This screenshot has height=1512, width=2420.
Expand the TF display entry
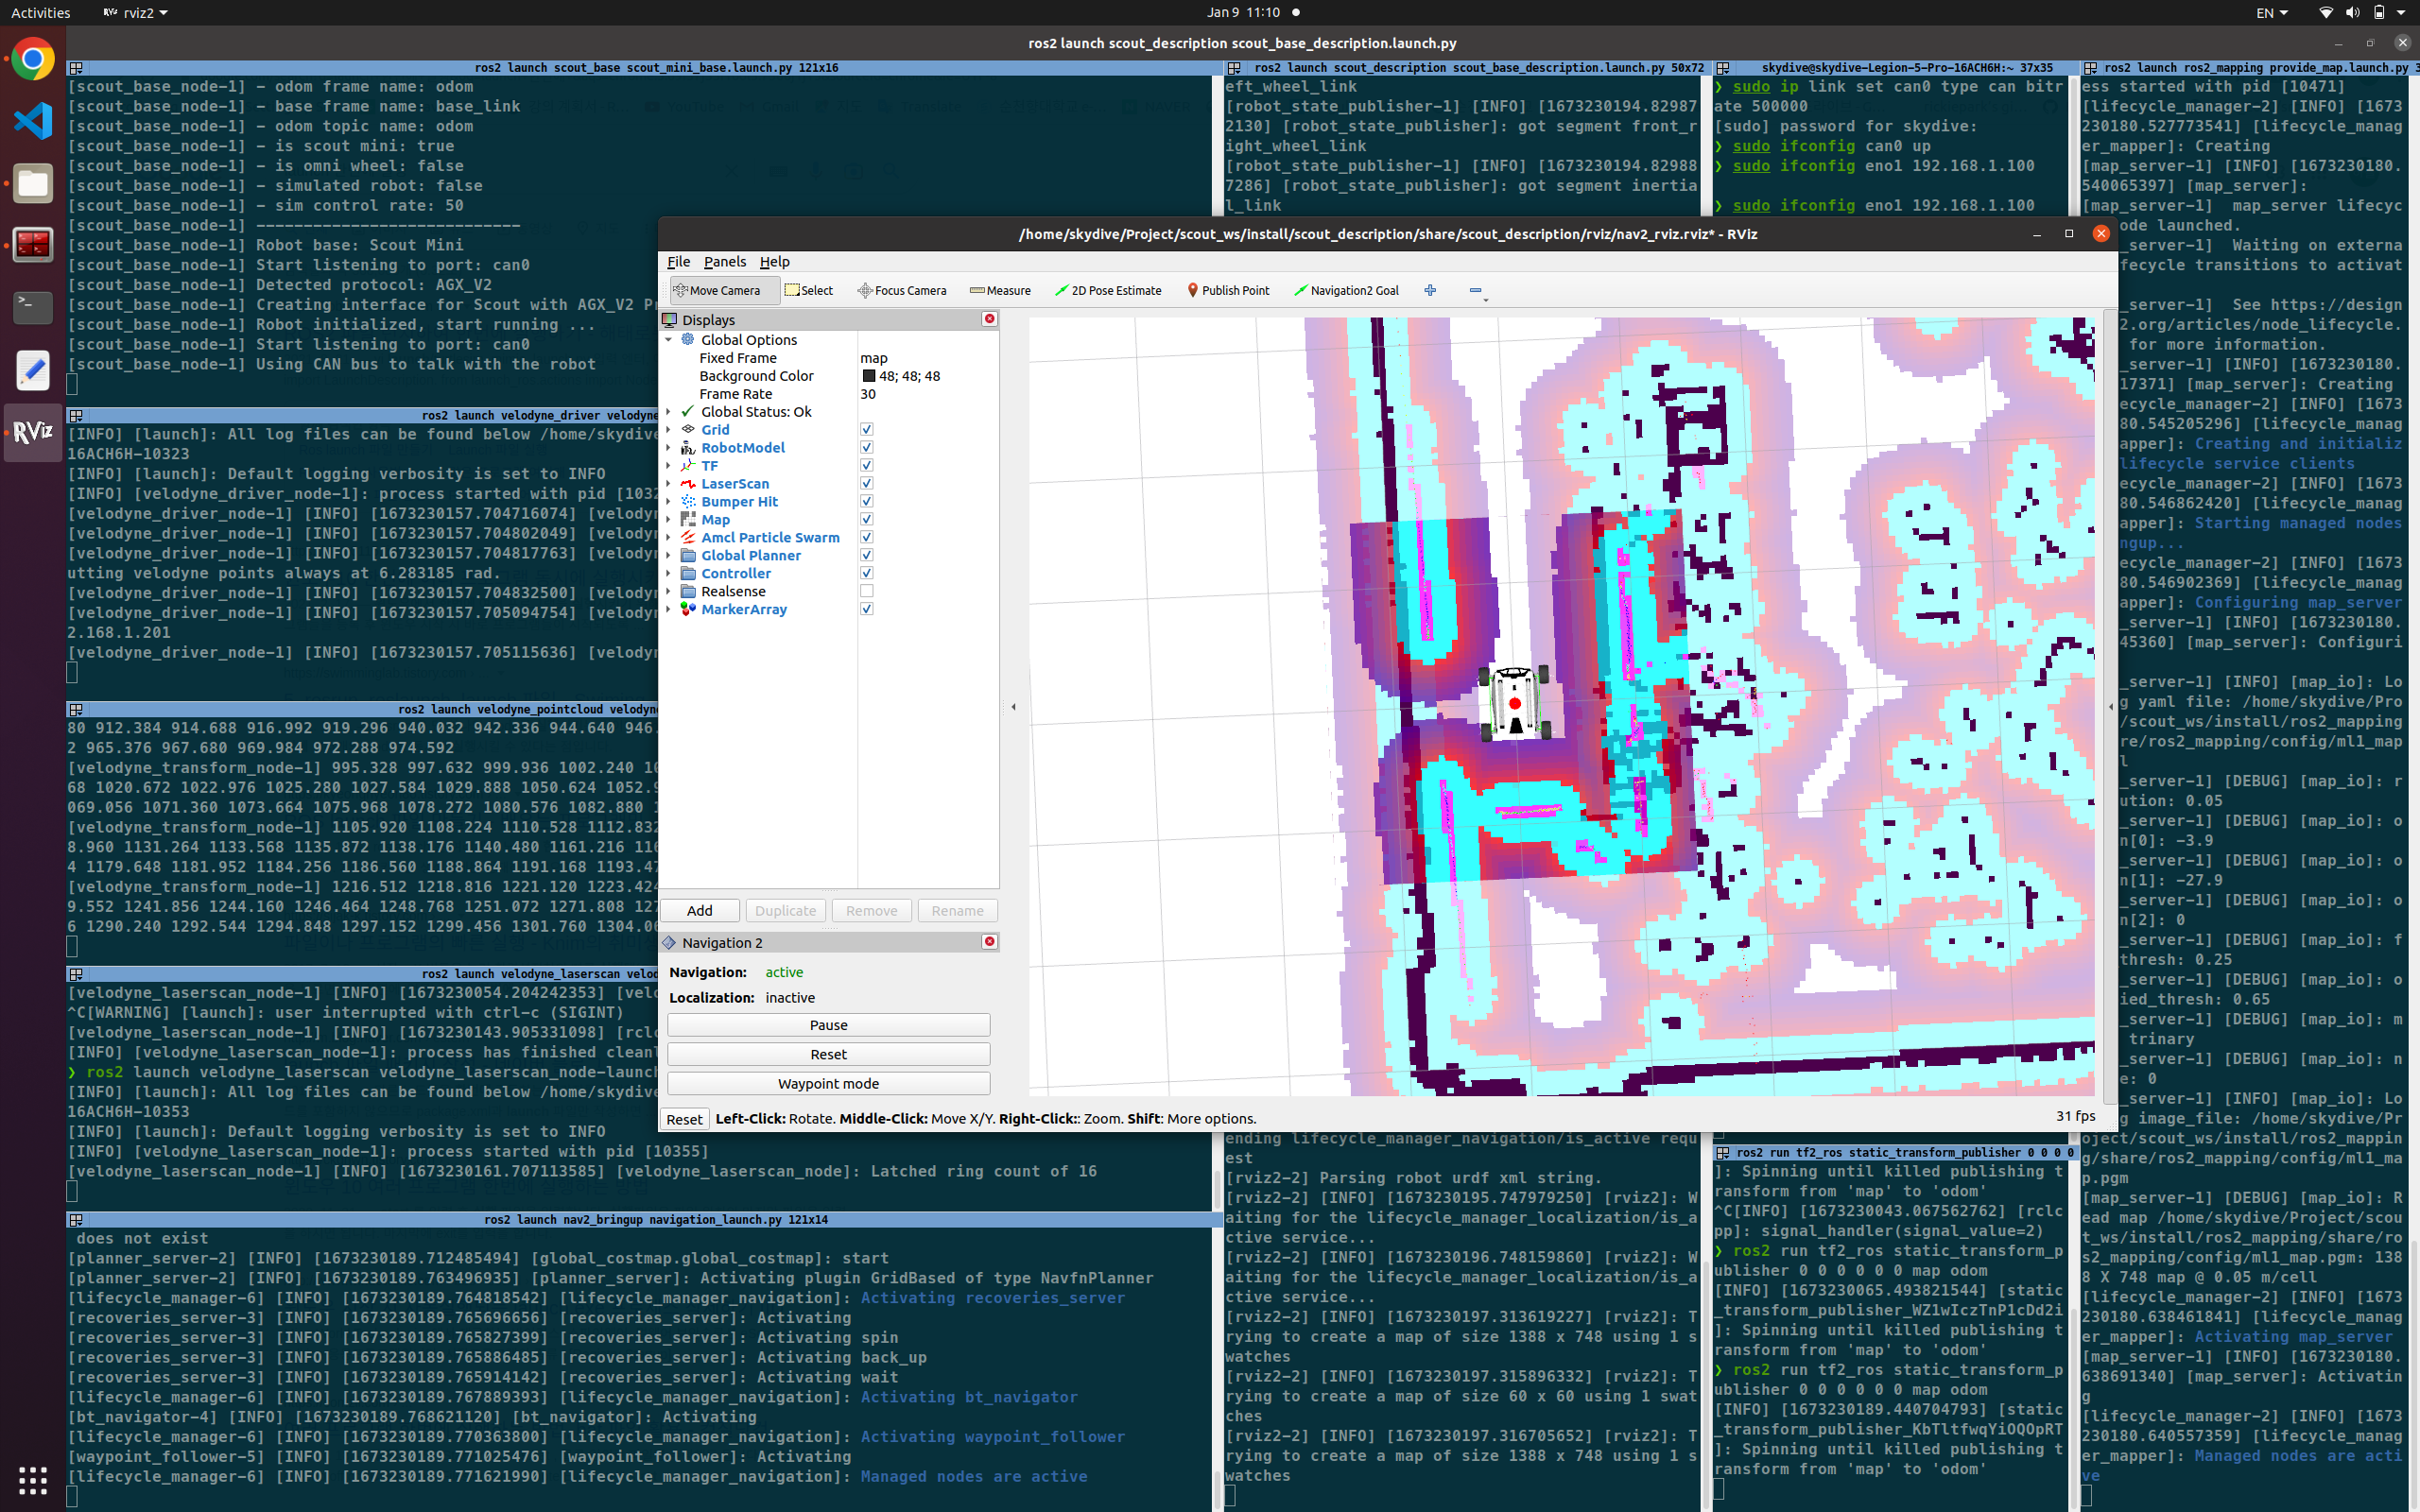click(669, 465)
